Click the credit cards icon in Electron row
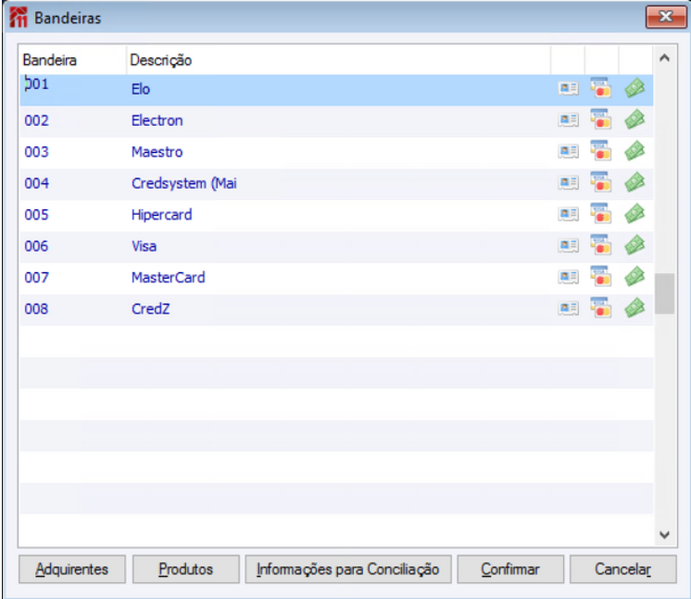The width and height of the screenshot is (691, 599). click(601, 119)
